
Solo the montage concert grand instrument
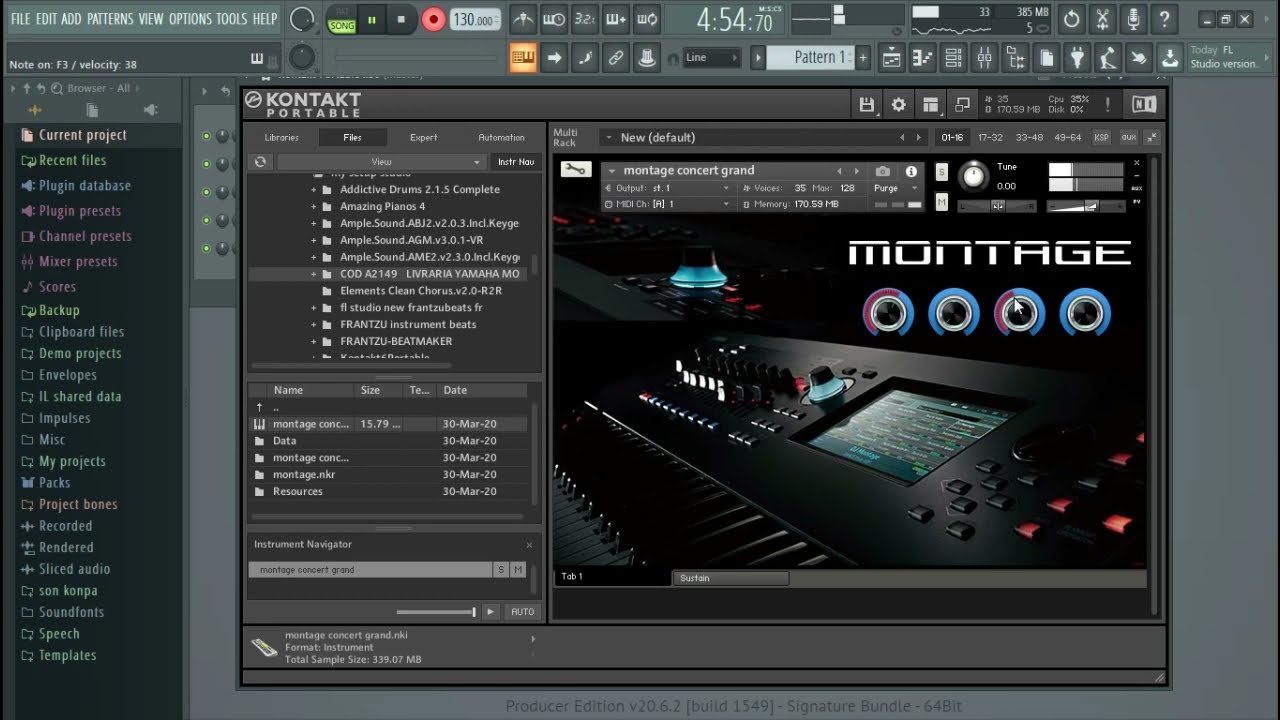point(941,172)
